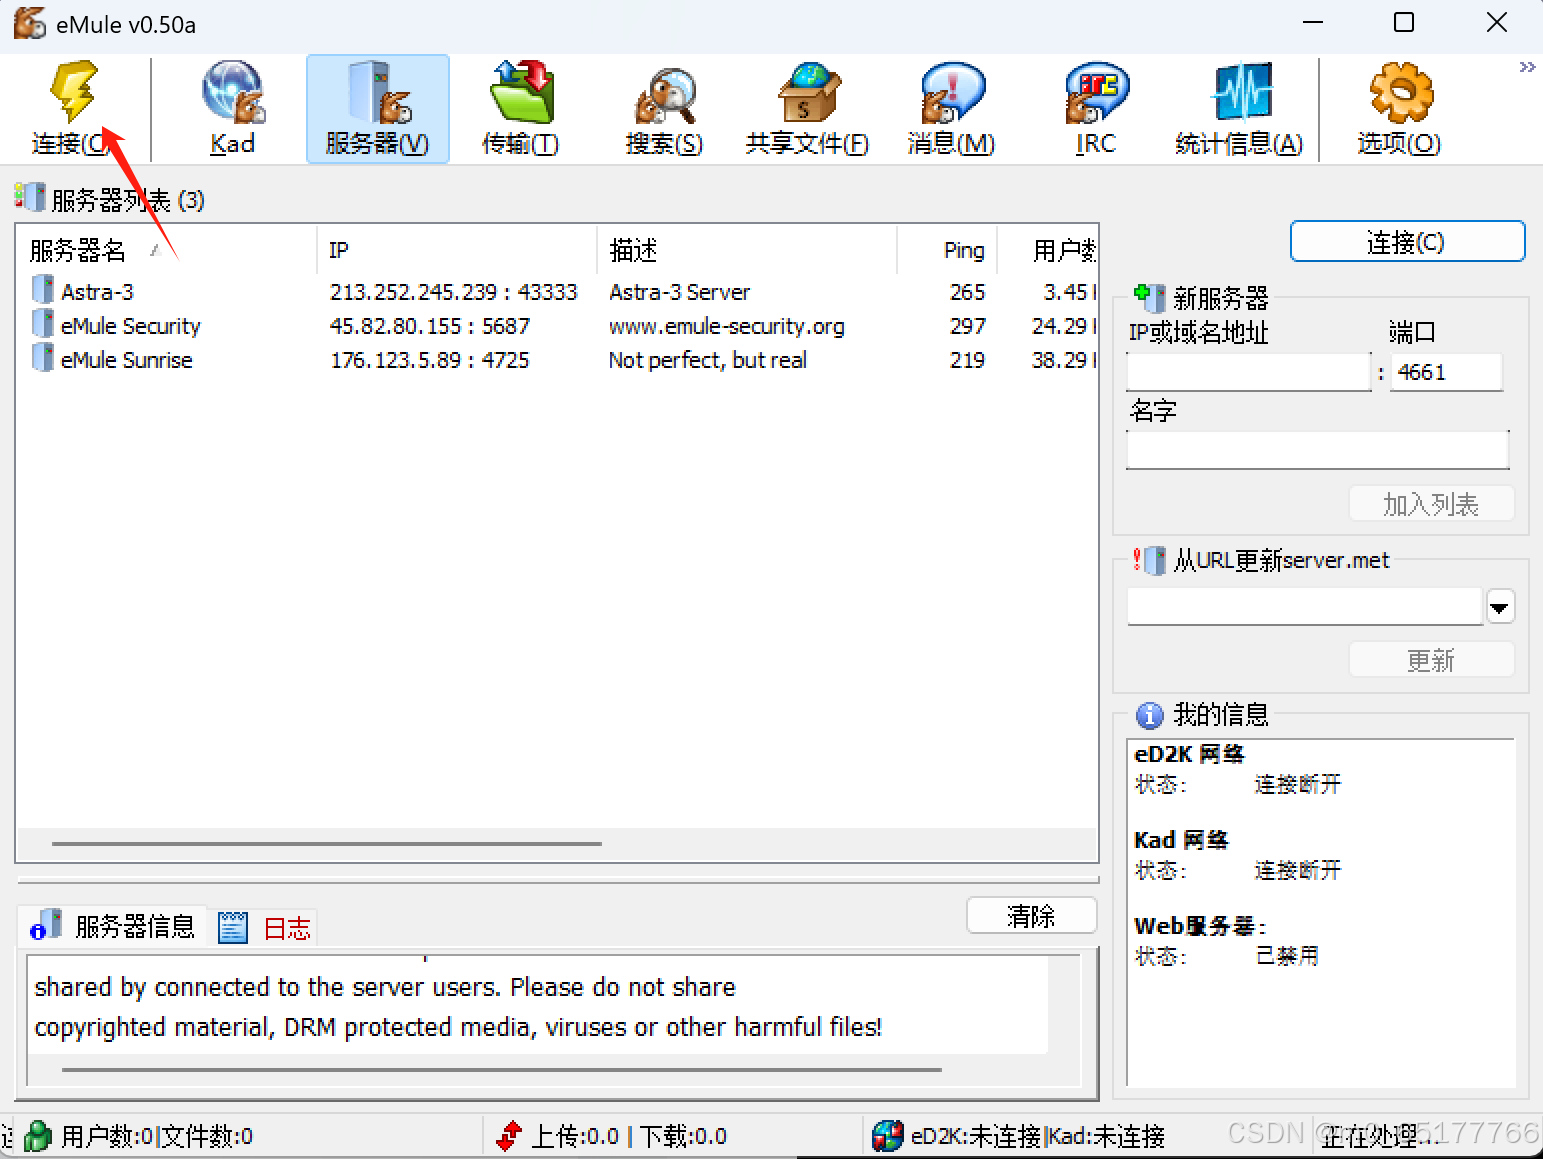Click the server info log horizontal scrollbar
The image size is (1543, 1159).
coord(502,1070)
